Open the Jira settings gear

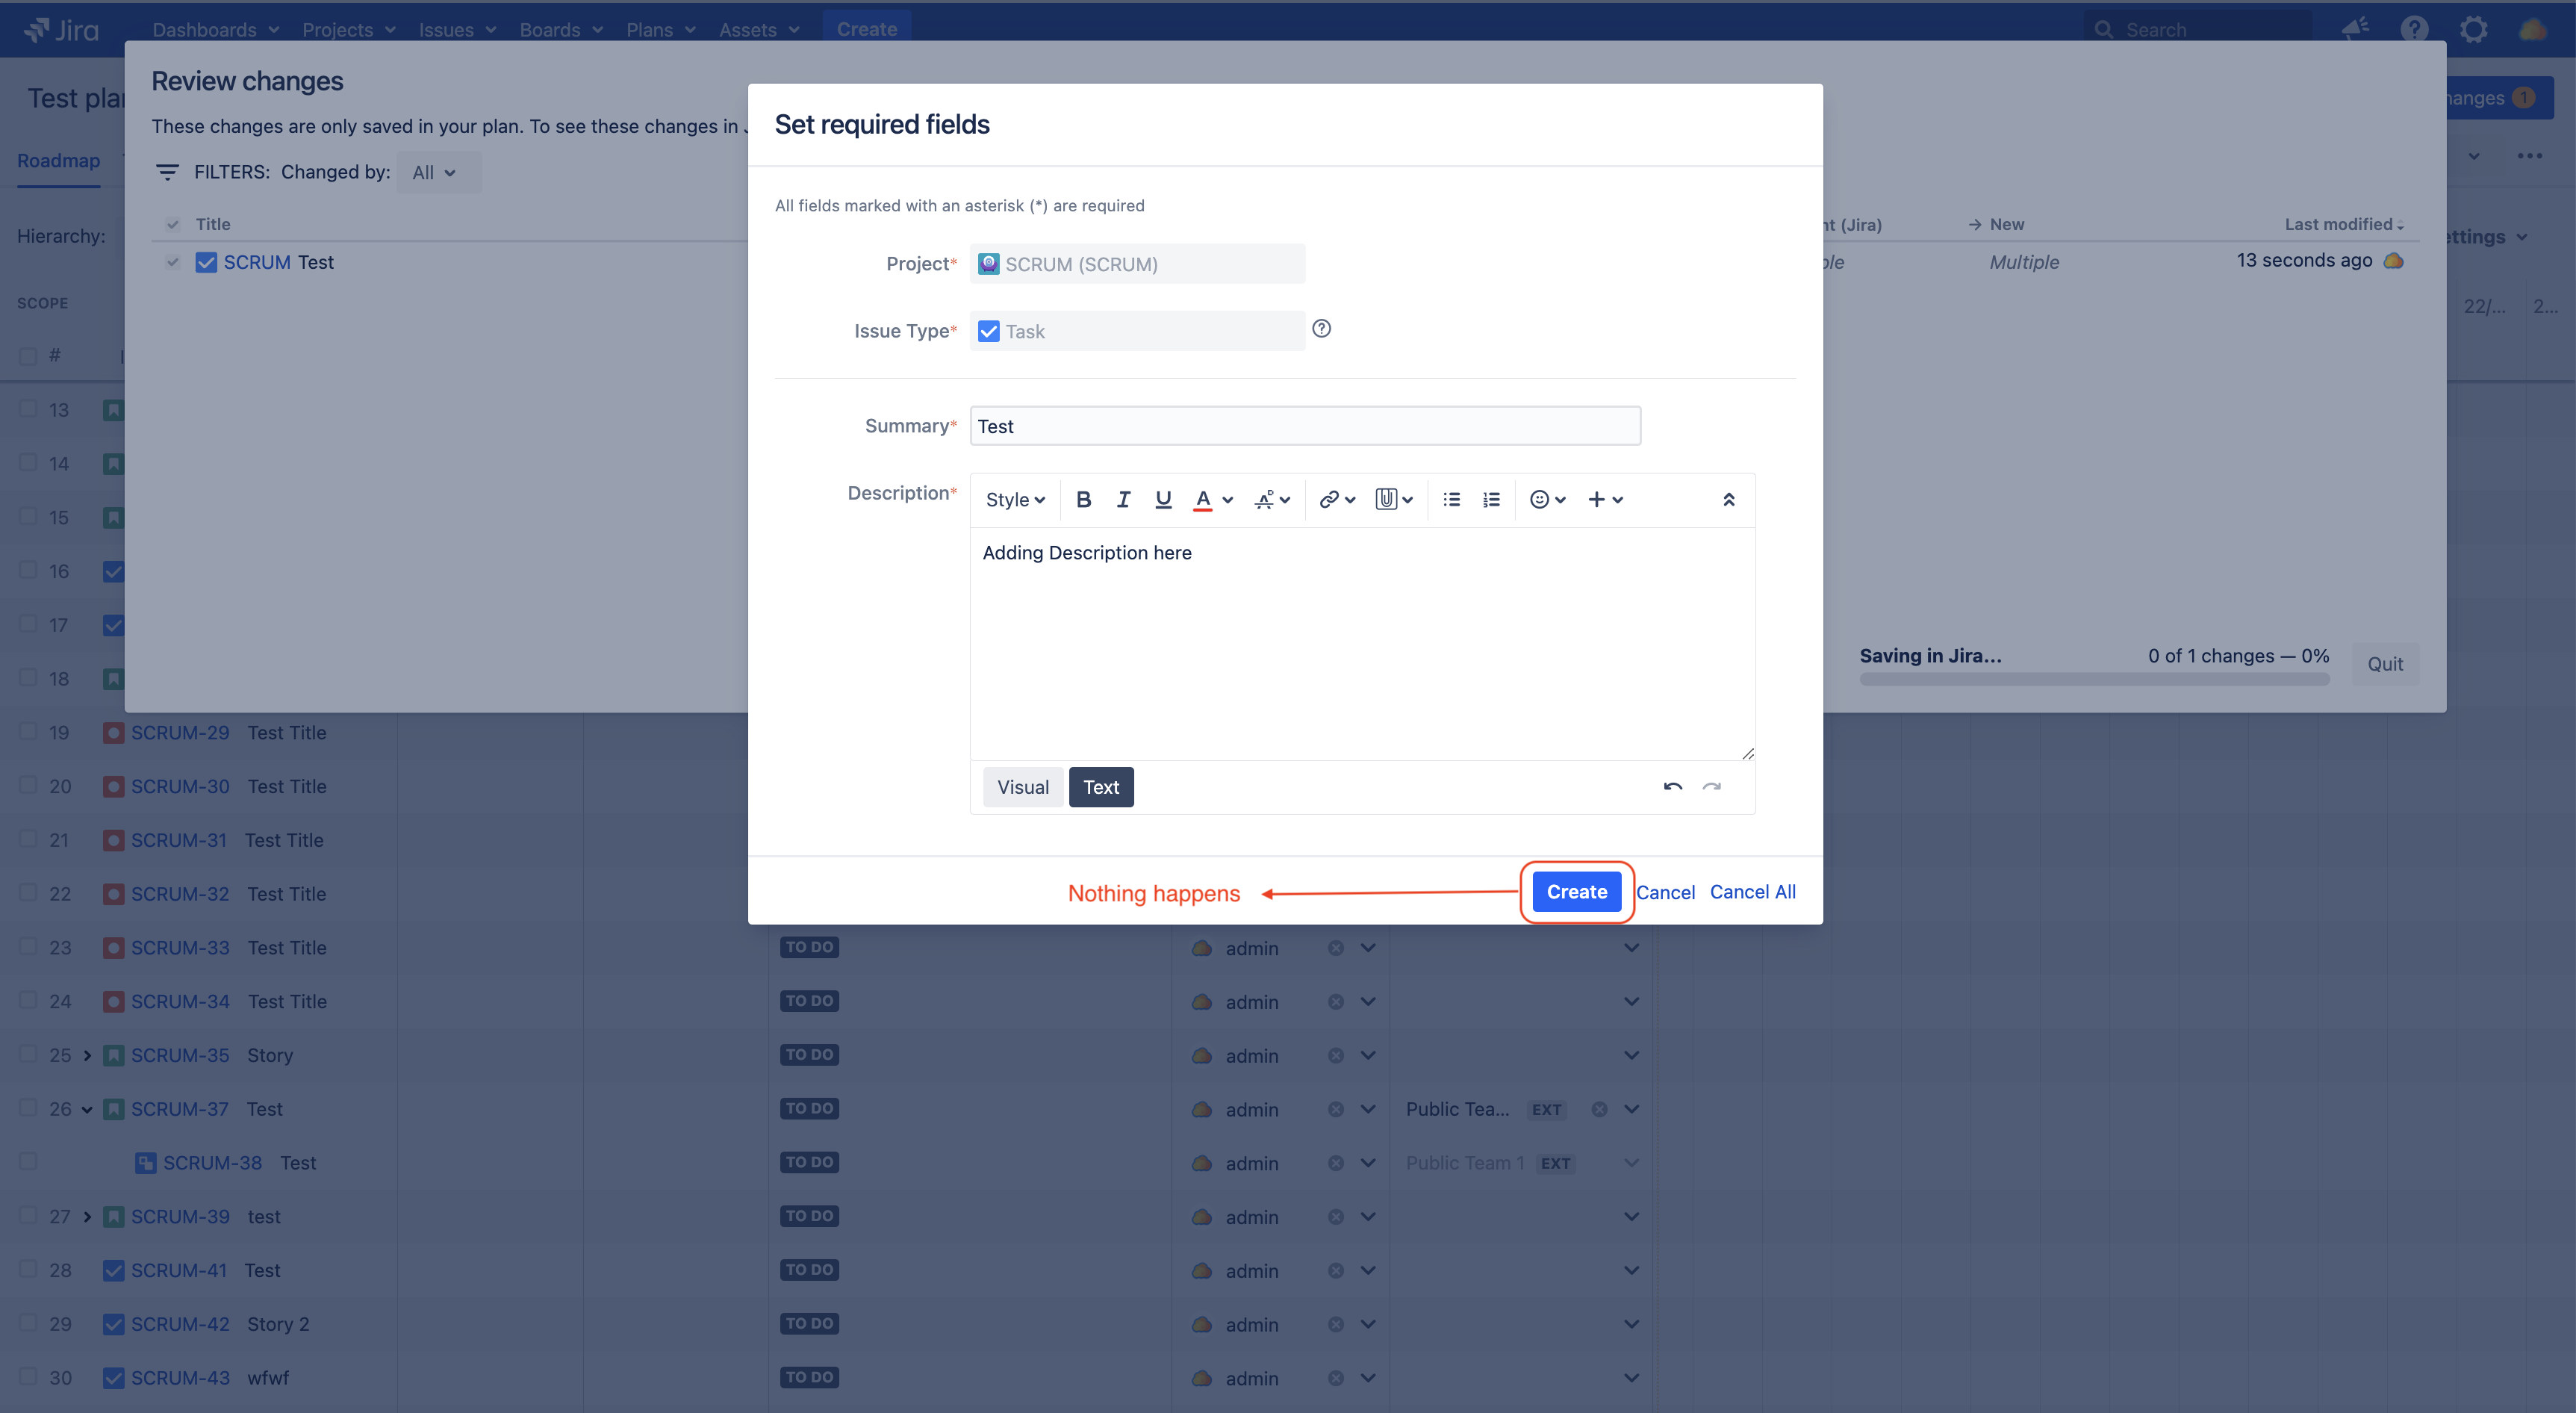2473,29
